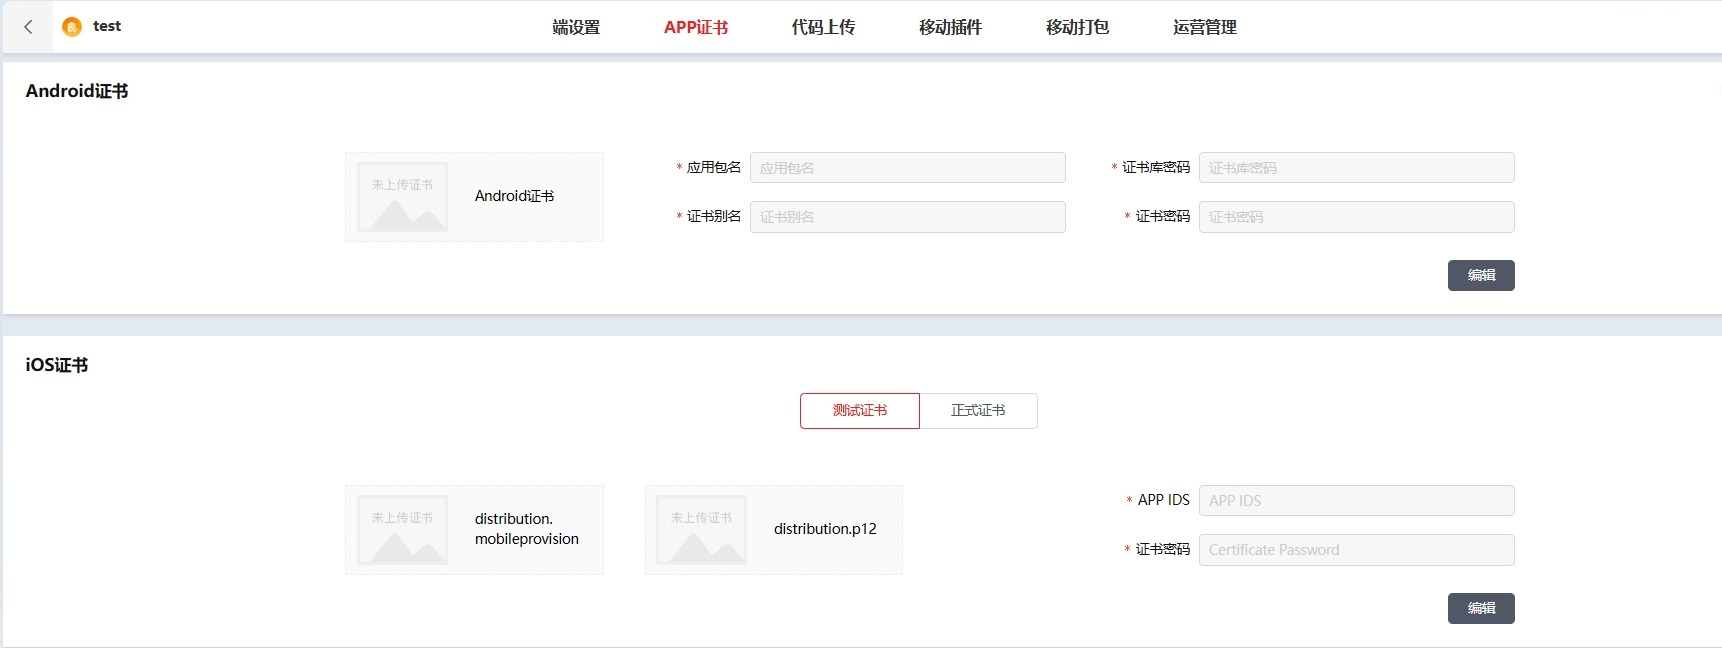Focus the APP IDS input field

pyautogui.click(x=1357, y=501)
